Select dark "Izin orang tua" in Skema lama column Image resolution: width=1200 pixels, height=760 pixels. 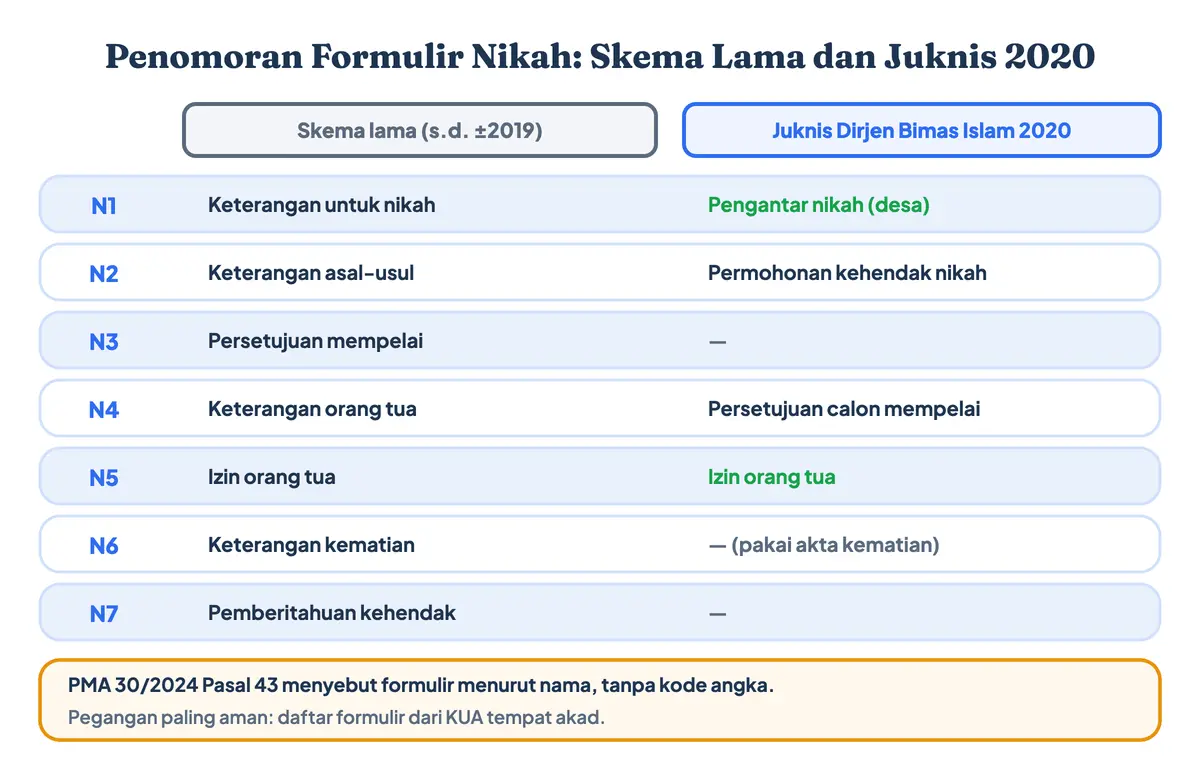tap(272, 477)
